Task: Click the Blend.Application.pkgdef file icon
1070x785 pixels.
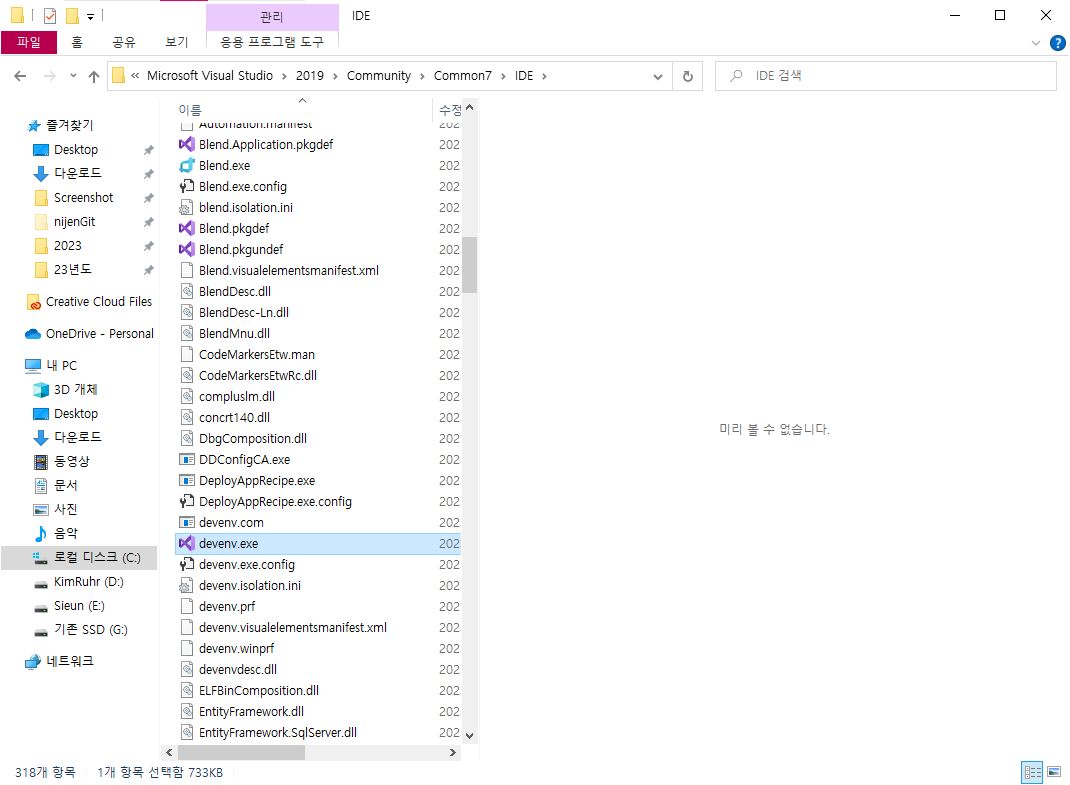Action: coord(186,144)
